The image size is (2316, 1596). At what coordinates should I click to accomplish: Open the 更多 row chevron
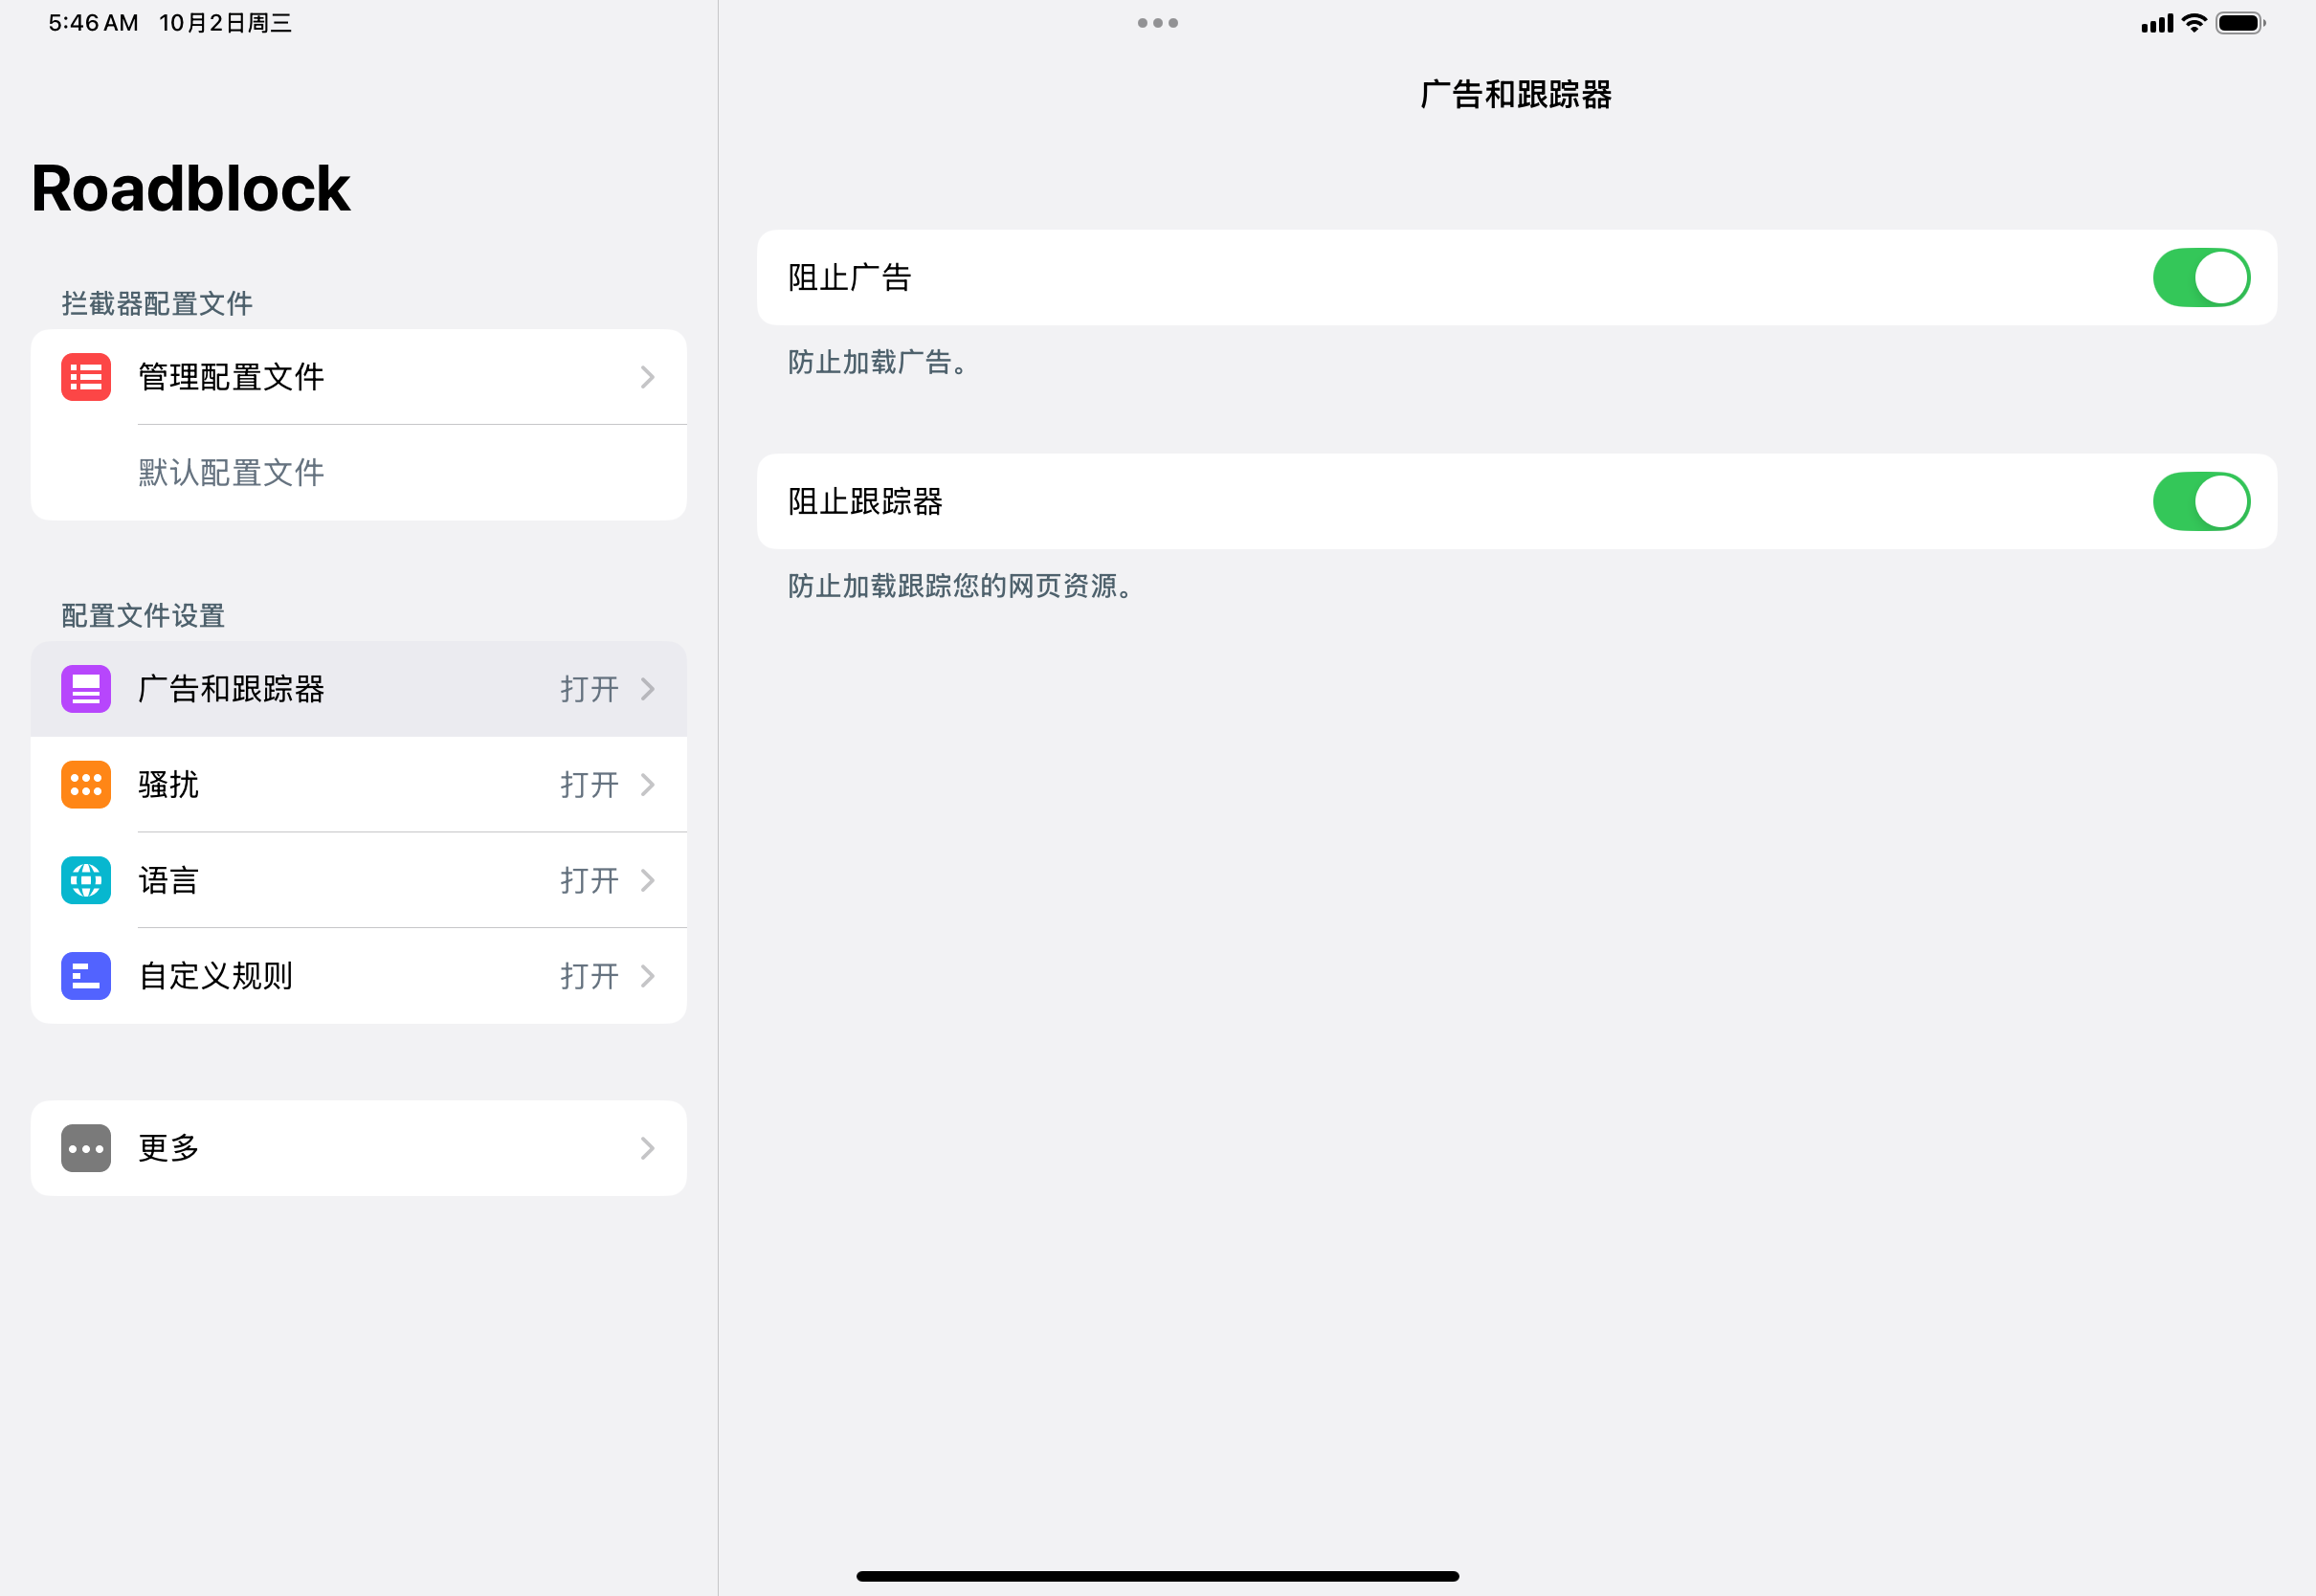point(648,1148)
